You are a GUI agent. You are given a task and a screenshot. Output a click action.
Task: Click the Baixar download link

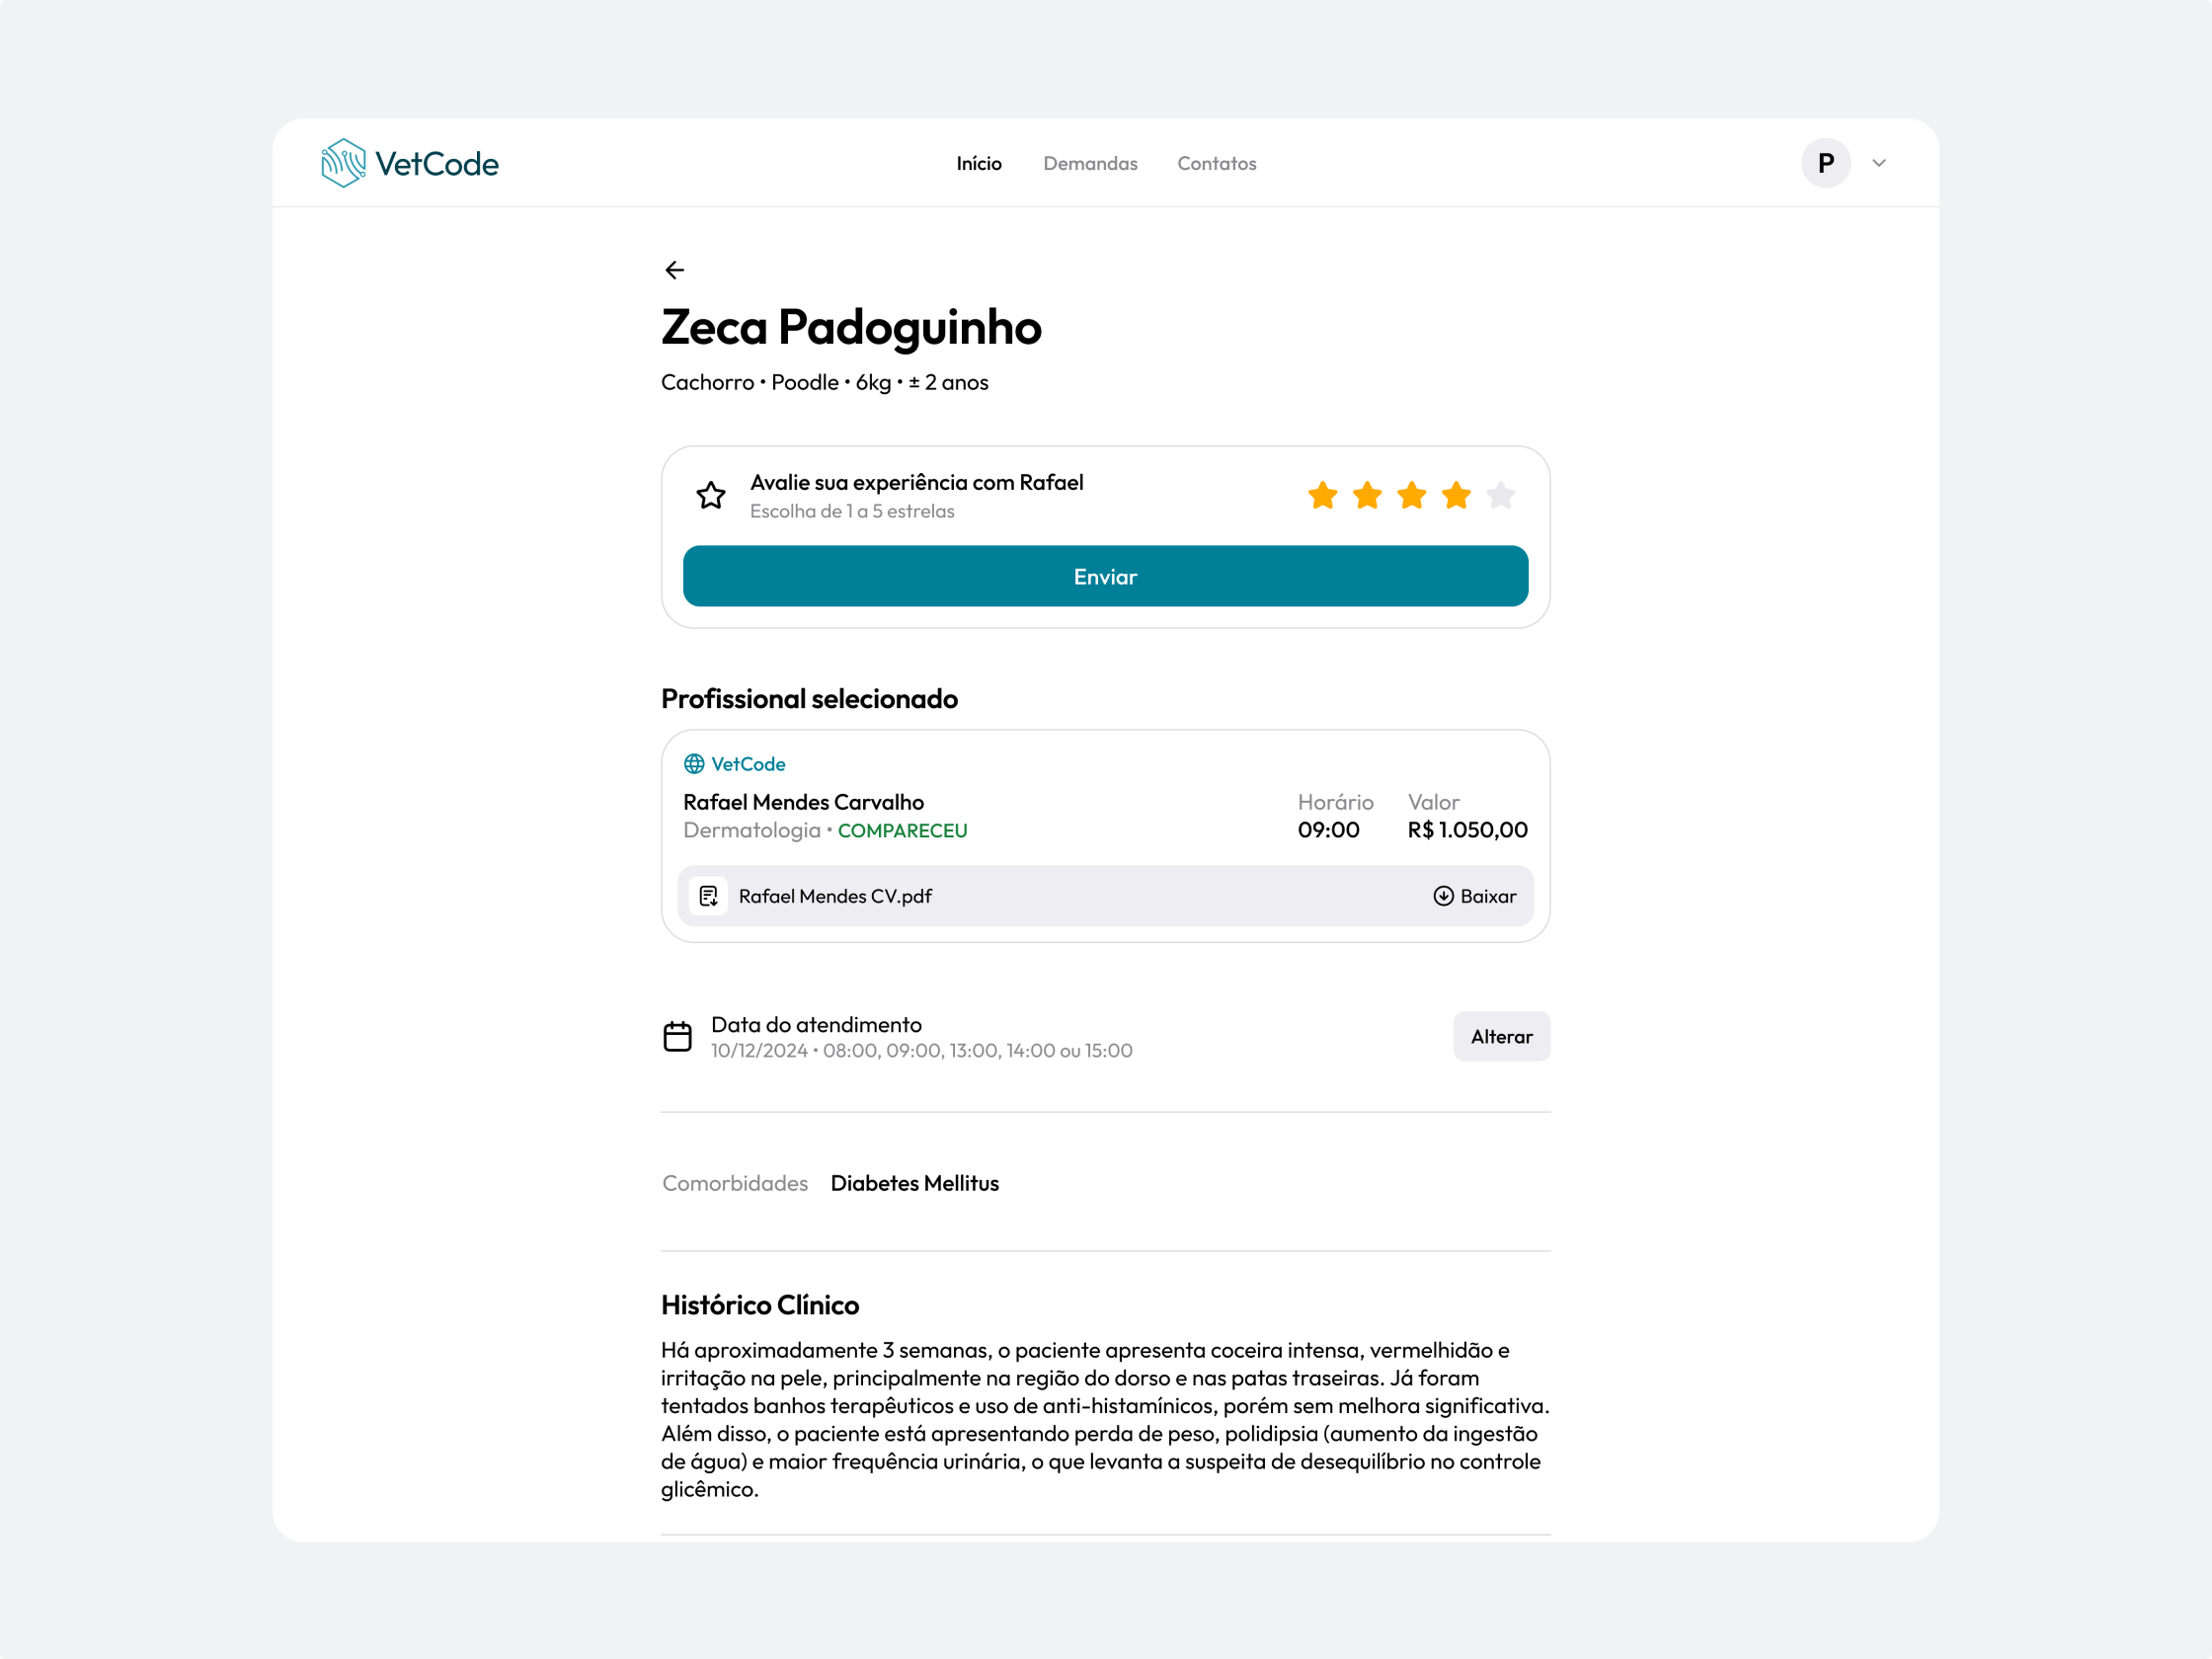coord(1487,896)
